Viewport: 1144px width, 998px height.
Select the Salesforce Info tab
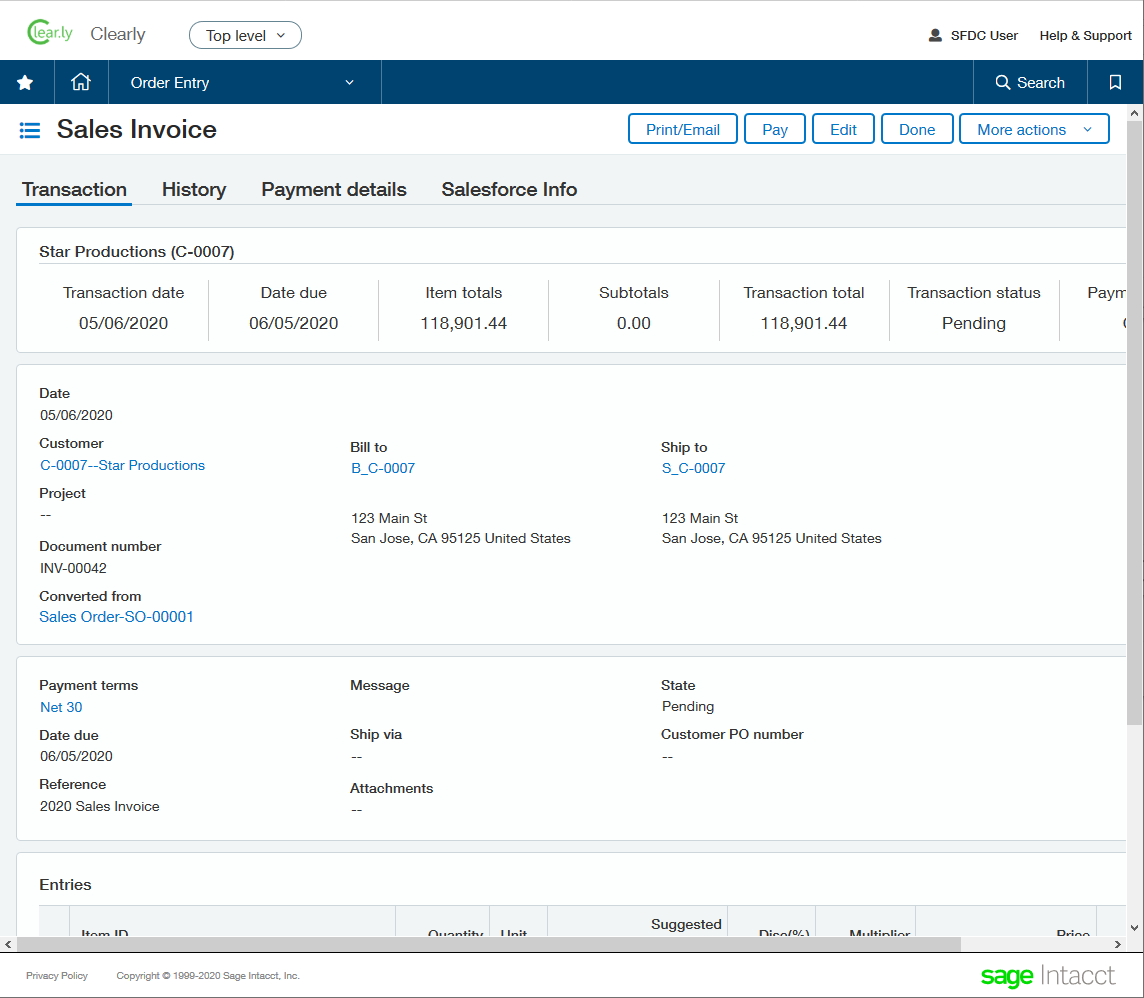click(509, 189)
